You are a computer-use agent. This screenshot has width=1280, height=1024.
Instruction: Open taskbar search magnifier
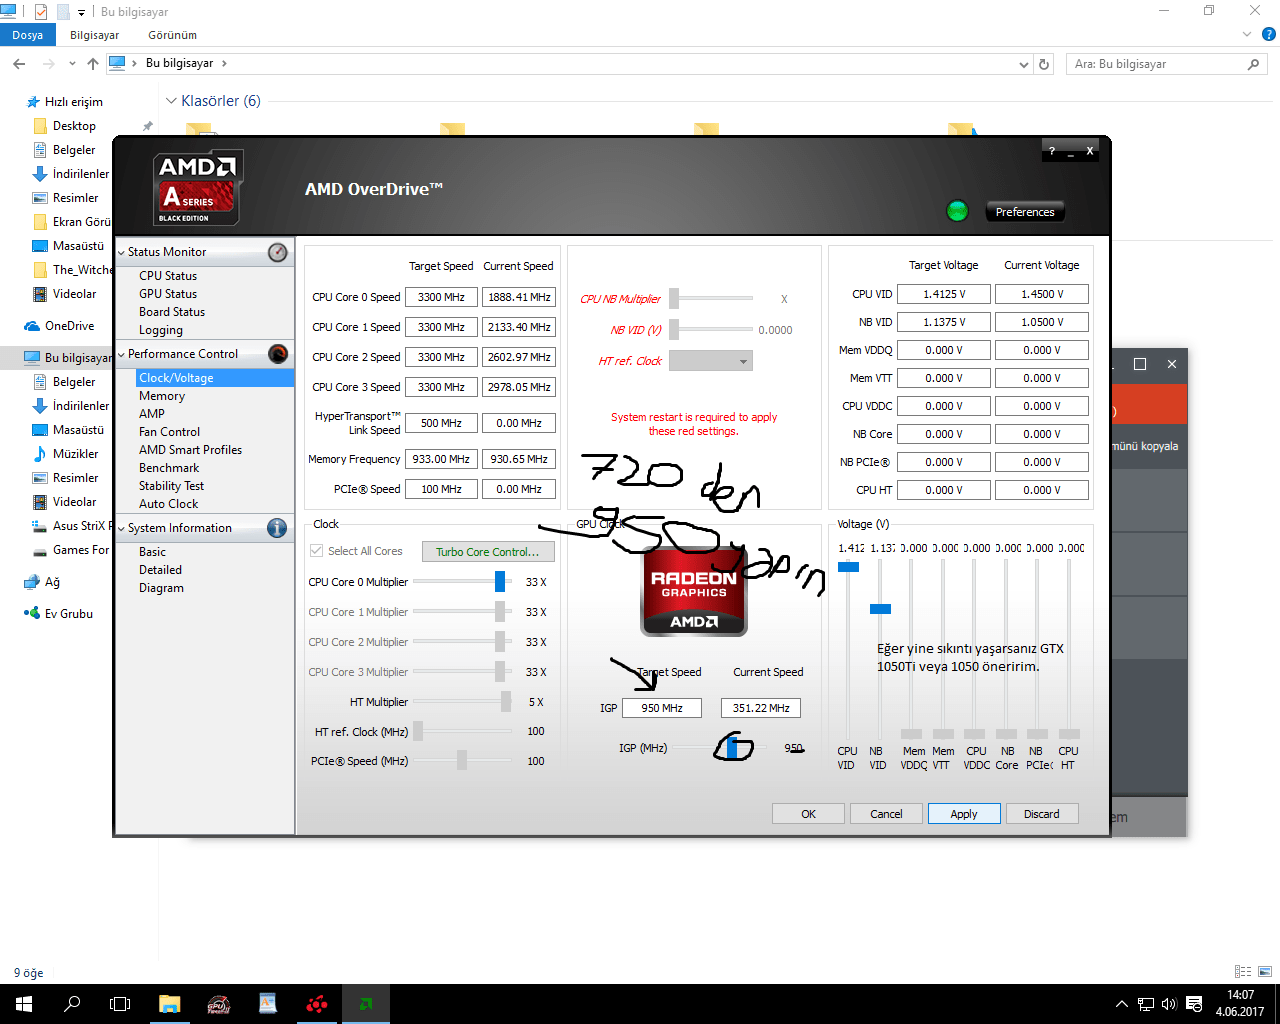pyautogui.click(x=72, y=1004)
